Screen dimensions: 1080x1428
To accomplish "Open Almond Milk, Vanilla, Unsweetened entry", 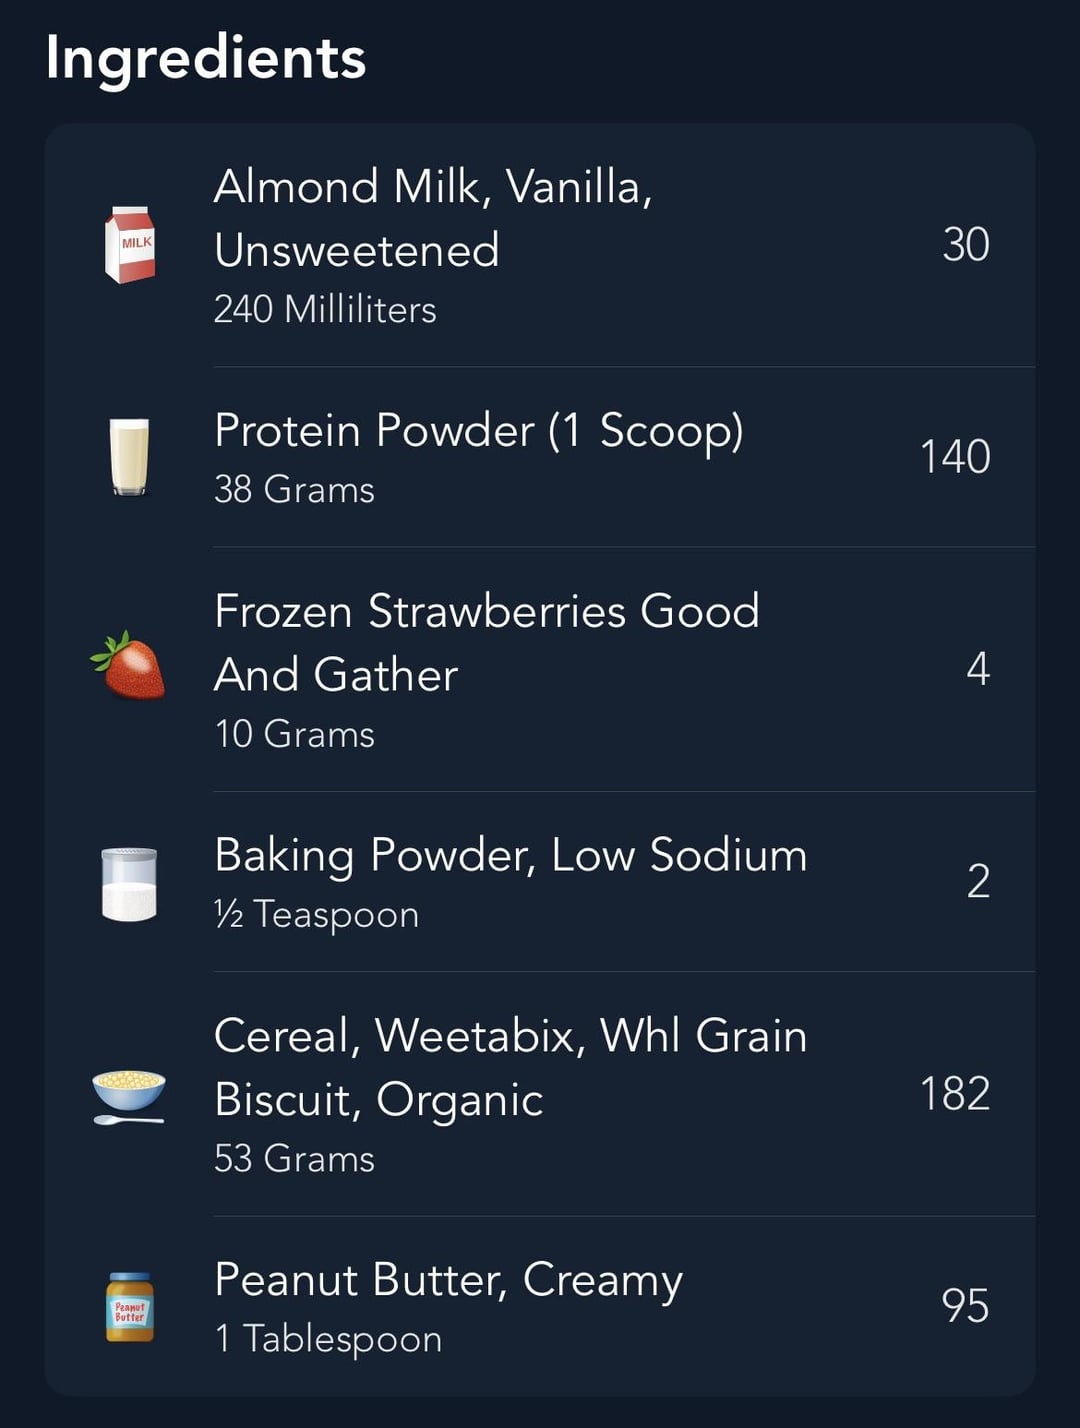I will click(x=540, y=245).
